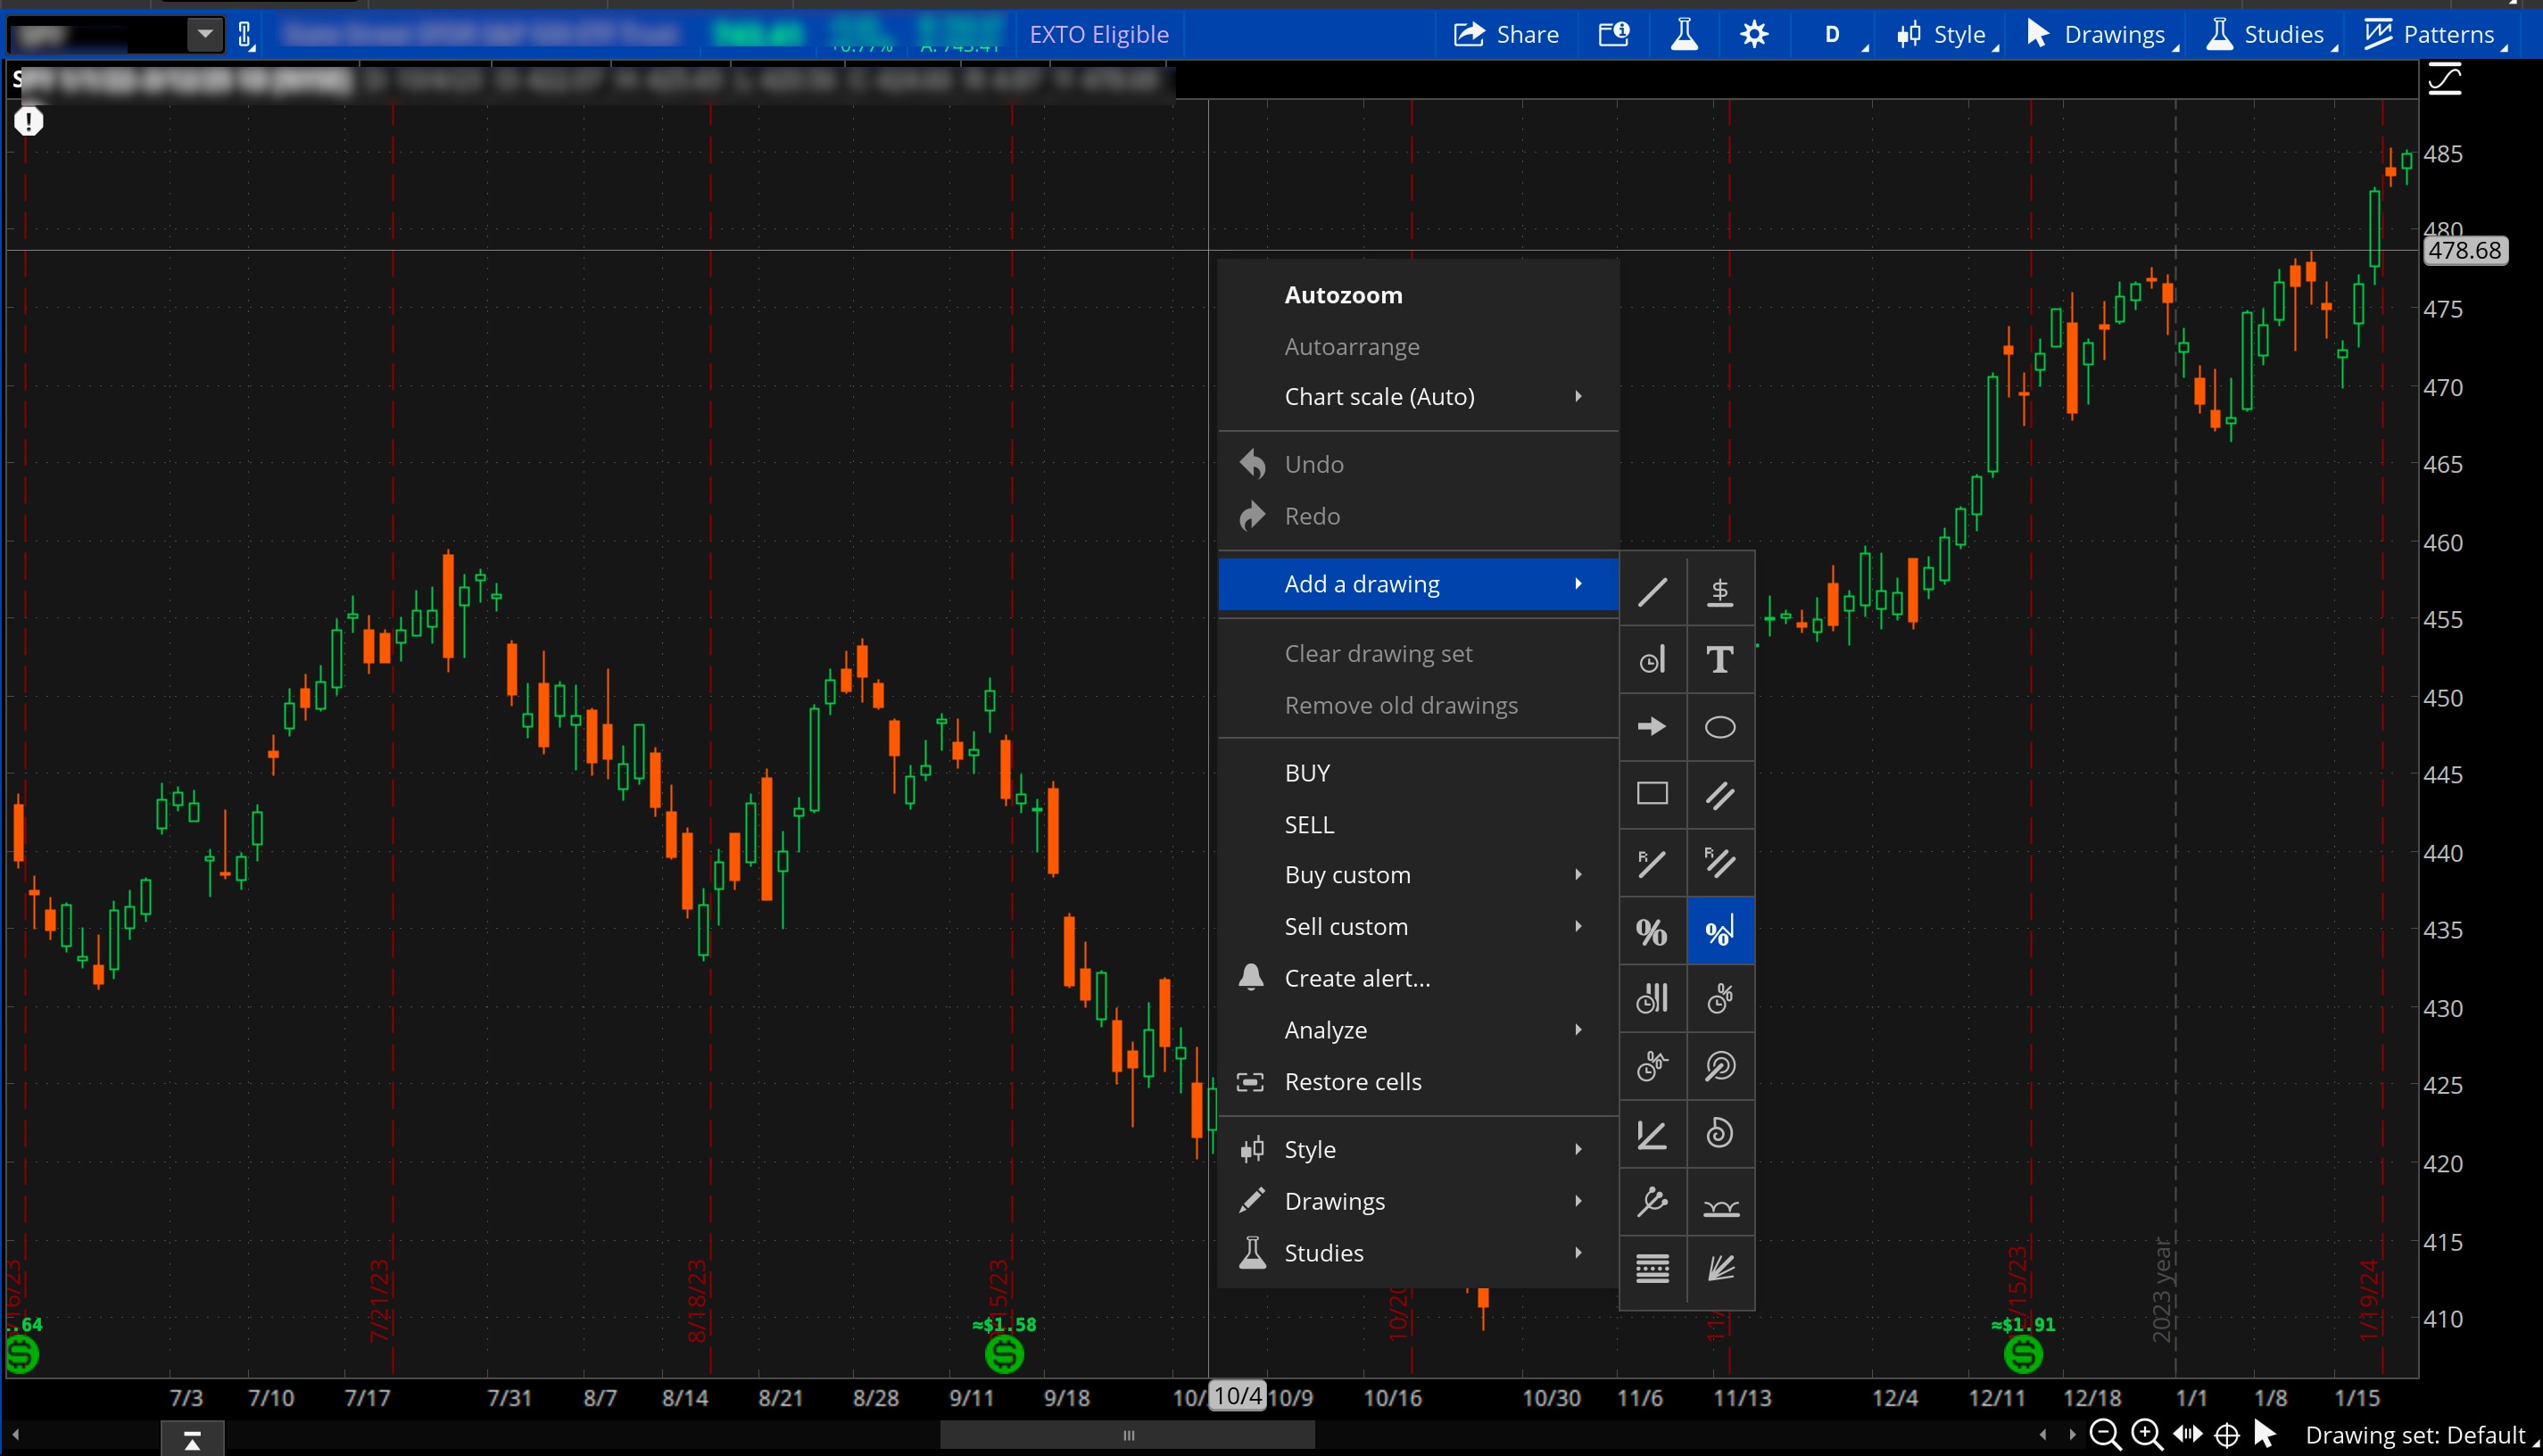Open Studies submenu in context menu
The height and width of the screenshot is (1456, 2543).
click(x=1418, y=1253)
